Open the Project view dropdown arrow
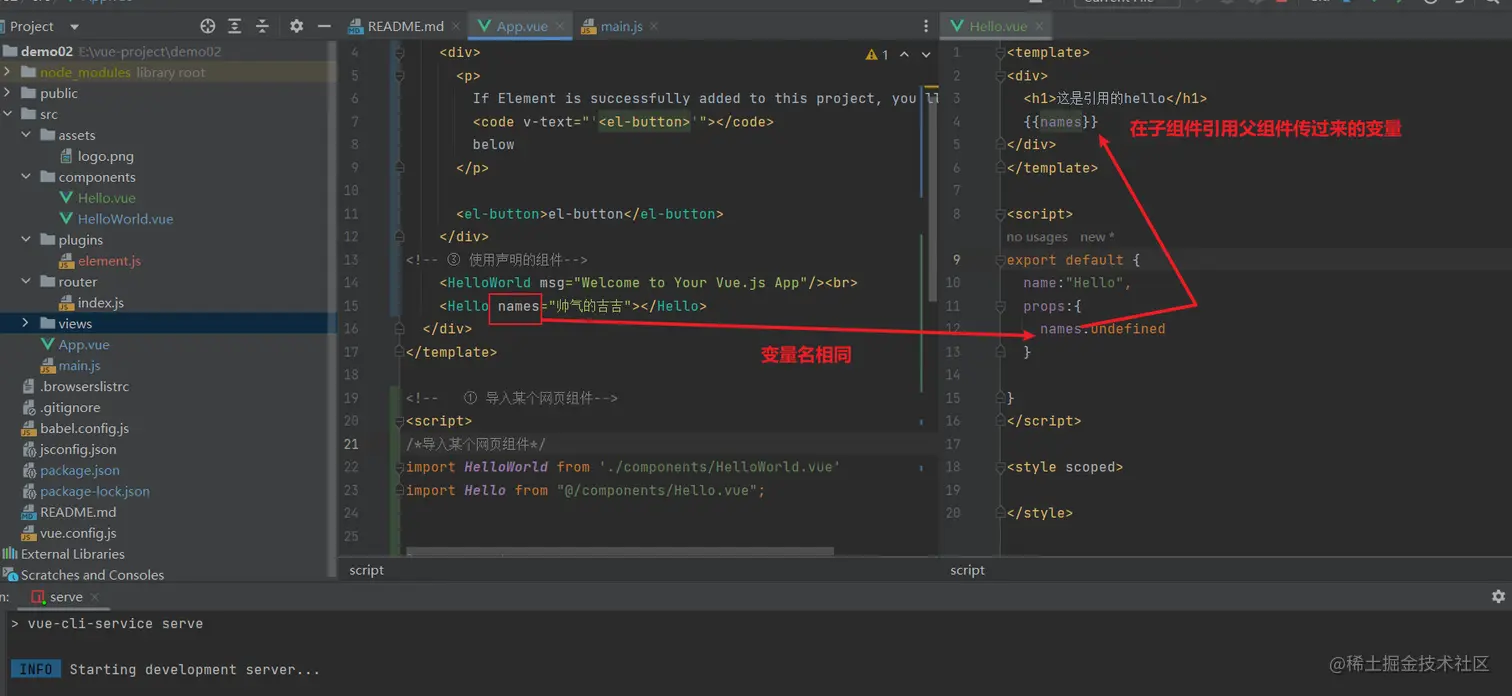The image size is (1512, 696). pos(74,27)
